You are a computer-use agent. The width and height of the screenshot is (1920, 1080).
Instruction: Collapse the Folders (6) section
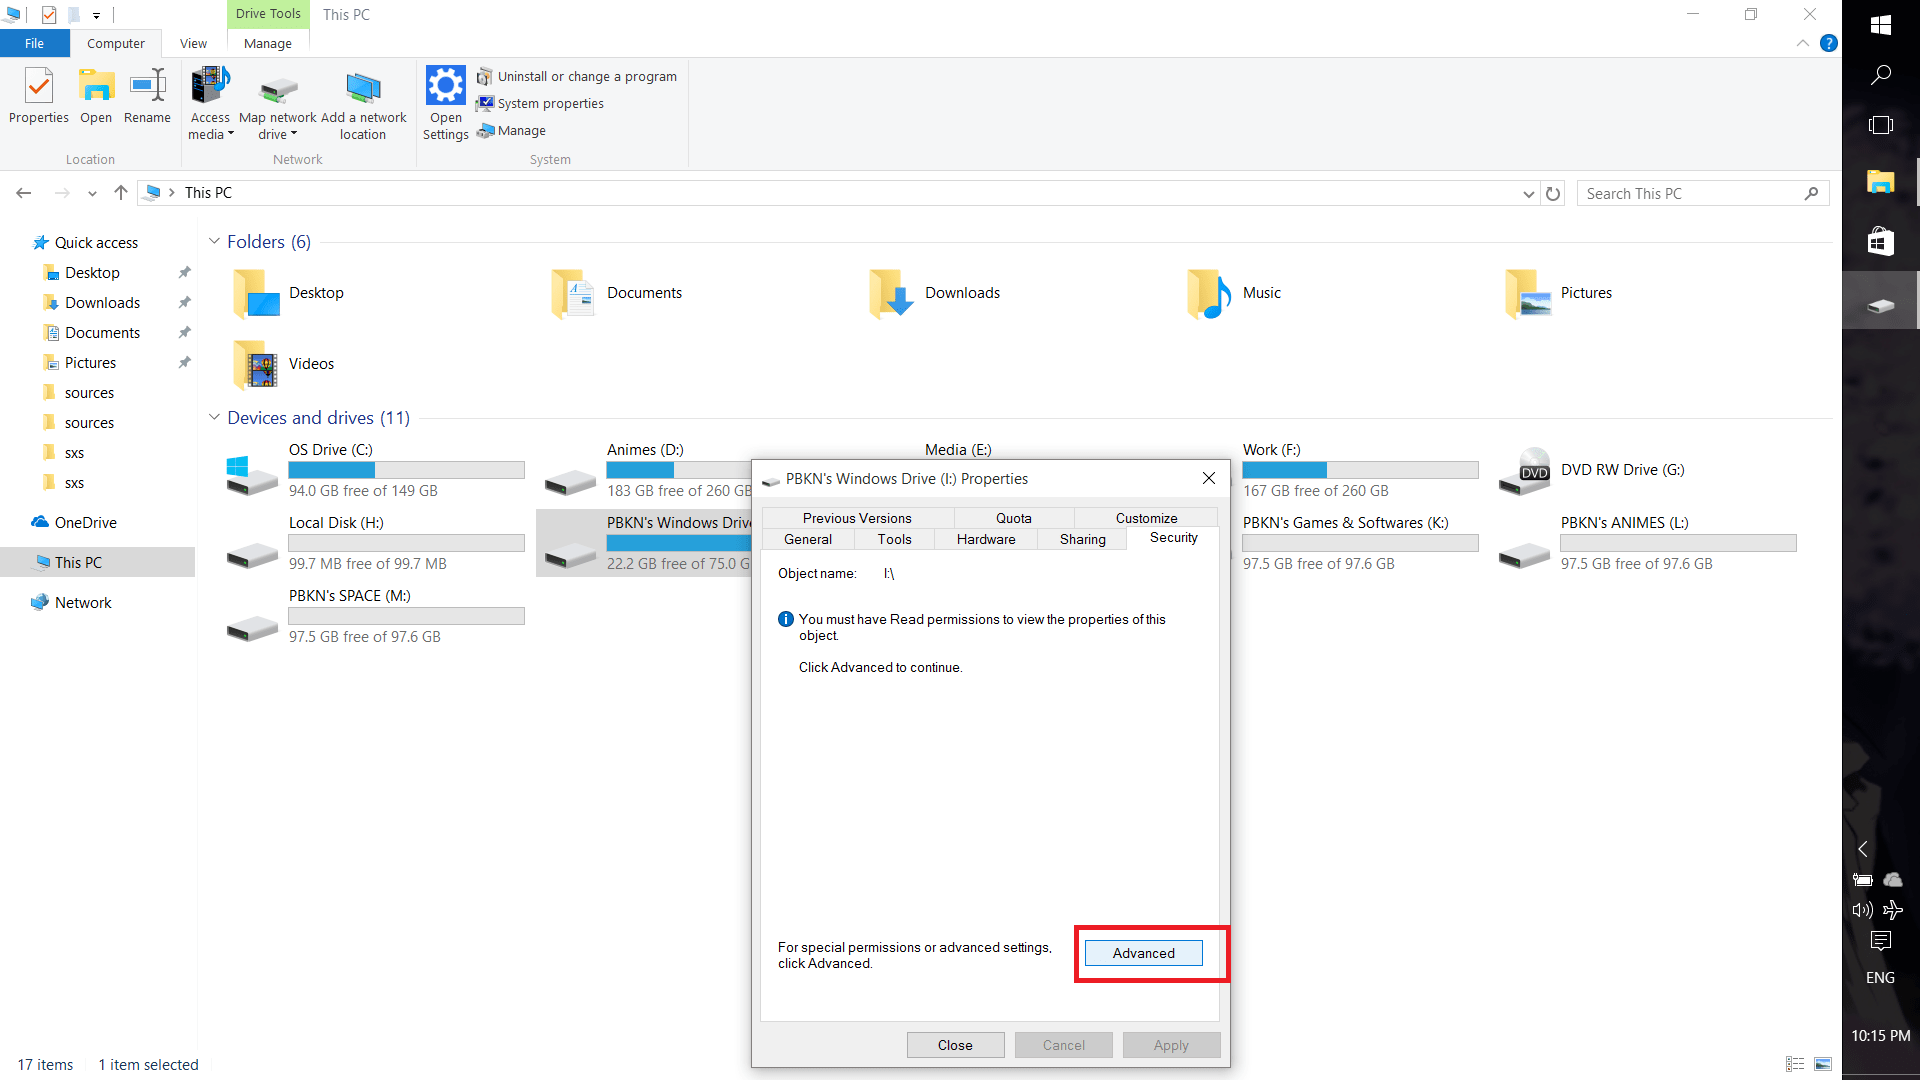[x=214, y=242]
